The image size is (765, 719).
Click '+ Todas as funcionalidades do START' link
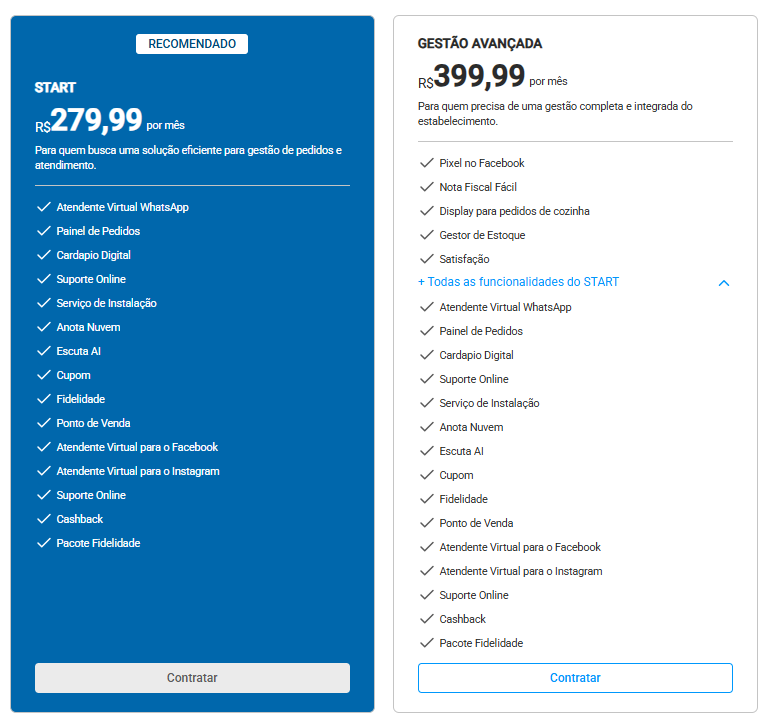coord(519,282)
